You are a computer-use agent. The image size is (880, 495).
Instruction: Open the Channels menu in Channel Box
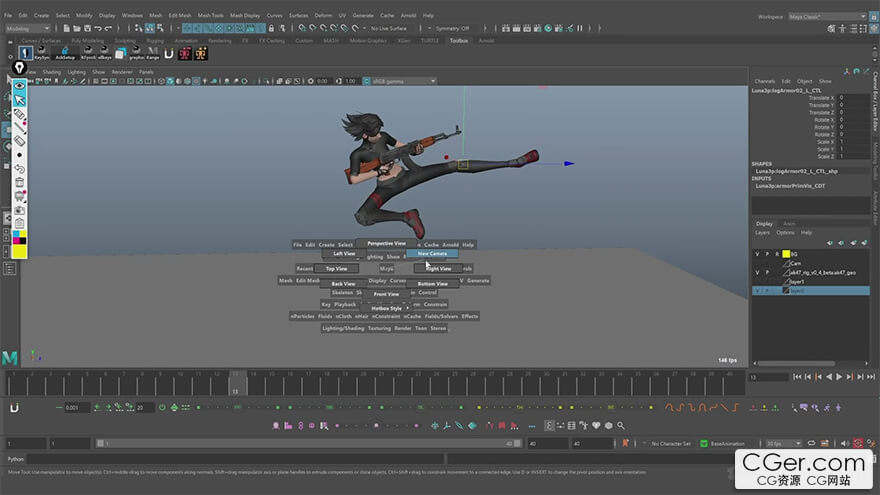[764, 81]
